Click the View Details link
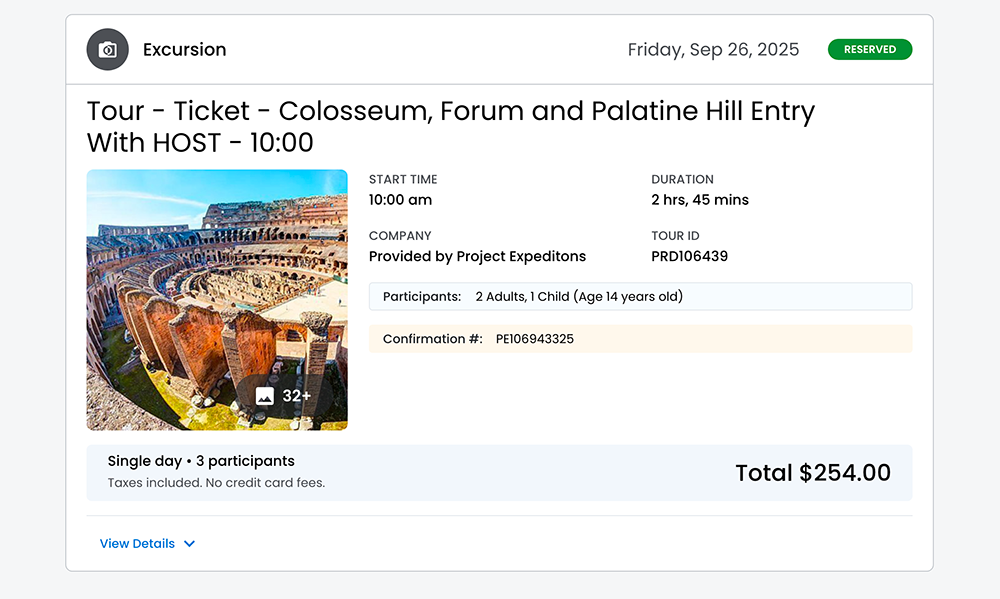Screen dimensions: 1000x599 coord(137,544)
